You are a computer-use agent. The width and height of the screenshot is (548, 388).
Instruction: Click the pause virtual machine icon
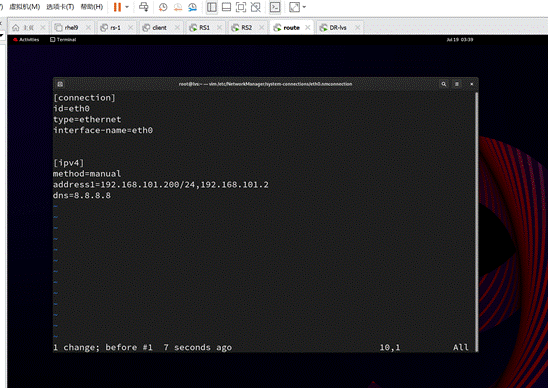tap(117, 7)
